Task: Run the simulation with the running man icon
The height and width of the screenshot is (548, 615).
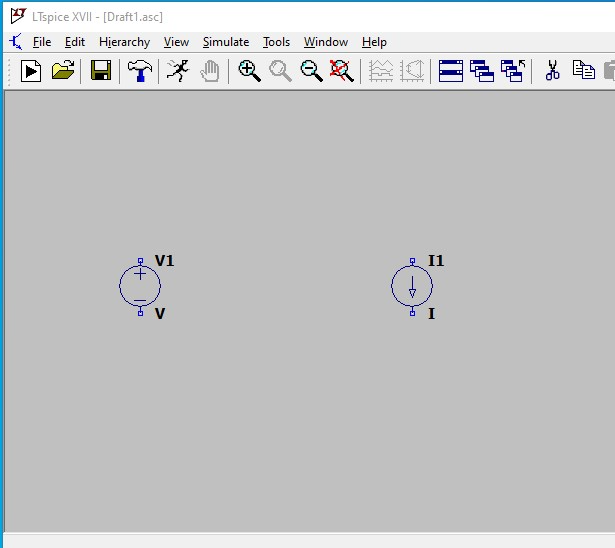Action: click(x=178, y=71)
